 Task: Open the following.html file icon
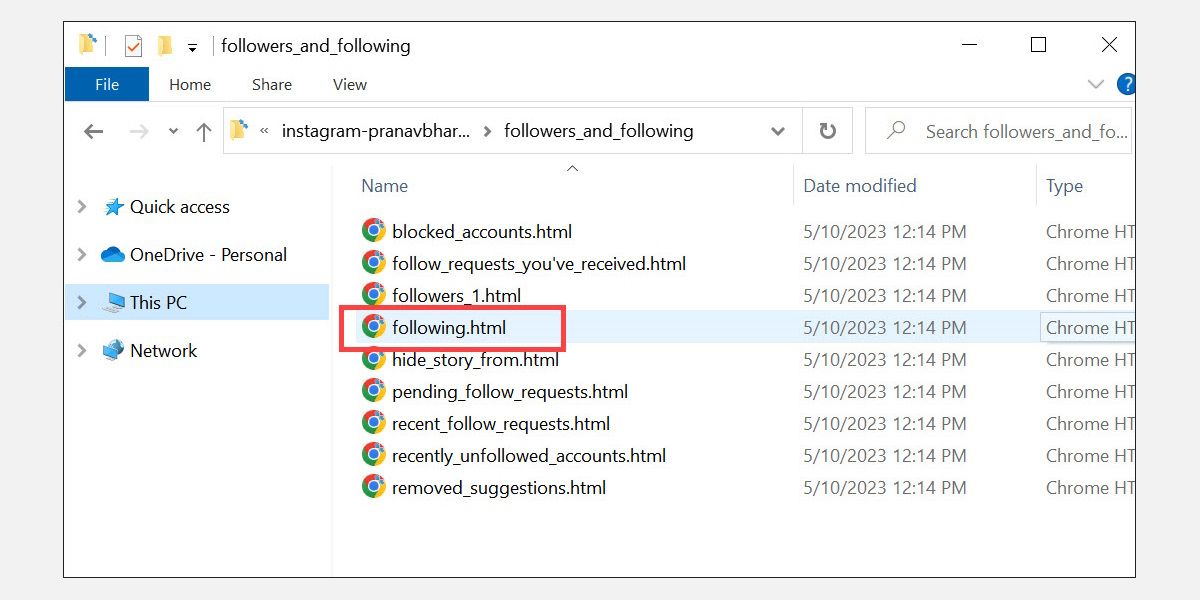coord(373,327)
